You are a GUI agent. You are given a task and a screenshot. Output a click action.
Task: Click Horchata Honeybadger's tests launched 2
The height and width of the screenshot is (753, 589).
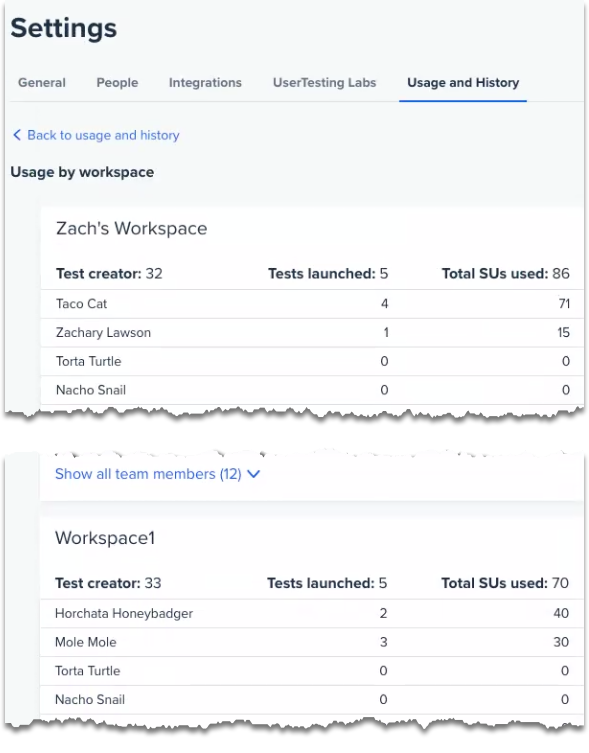(383, 613)
